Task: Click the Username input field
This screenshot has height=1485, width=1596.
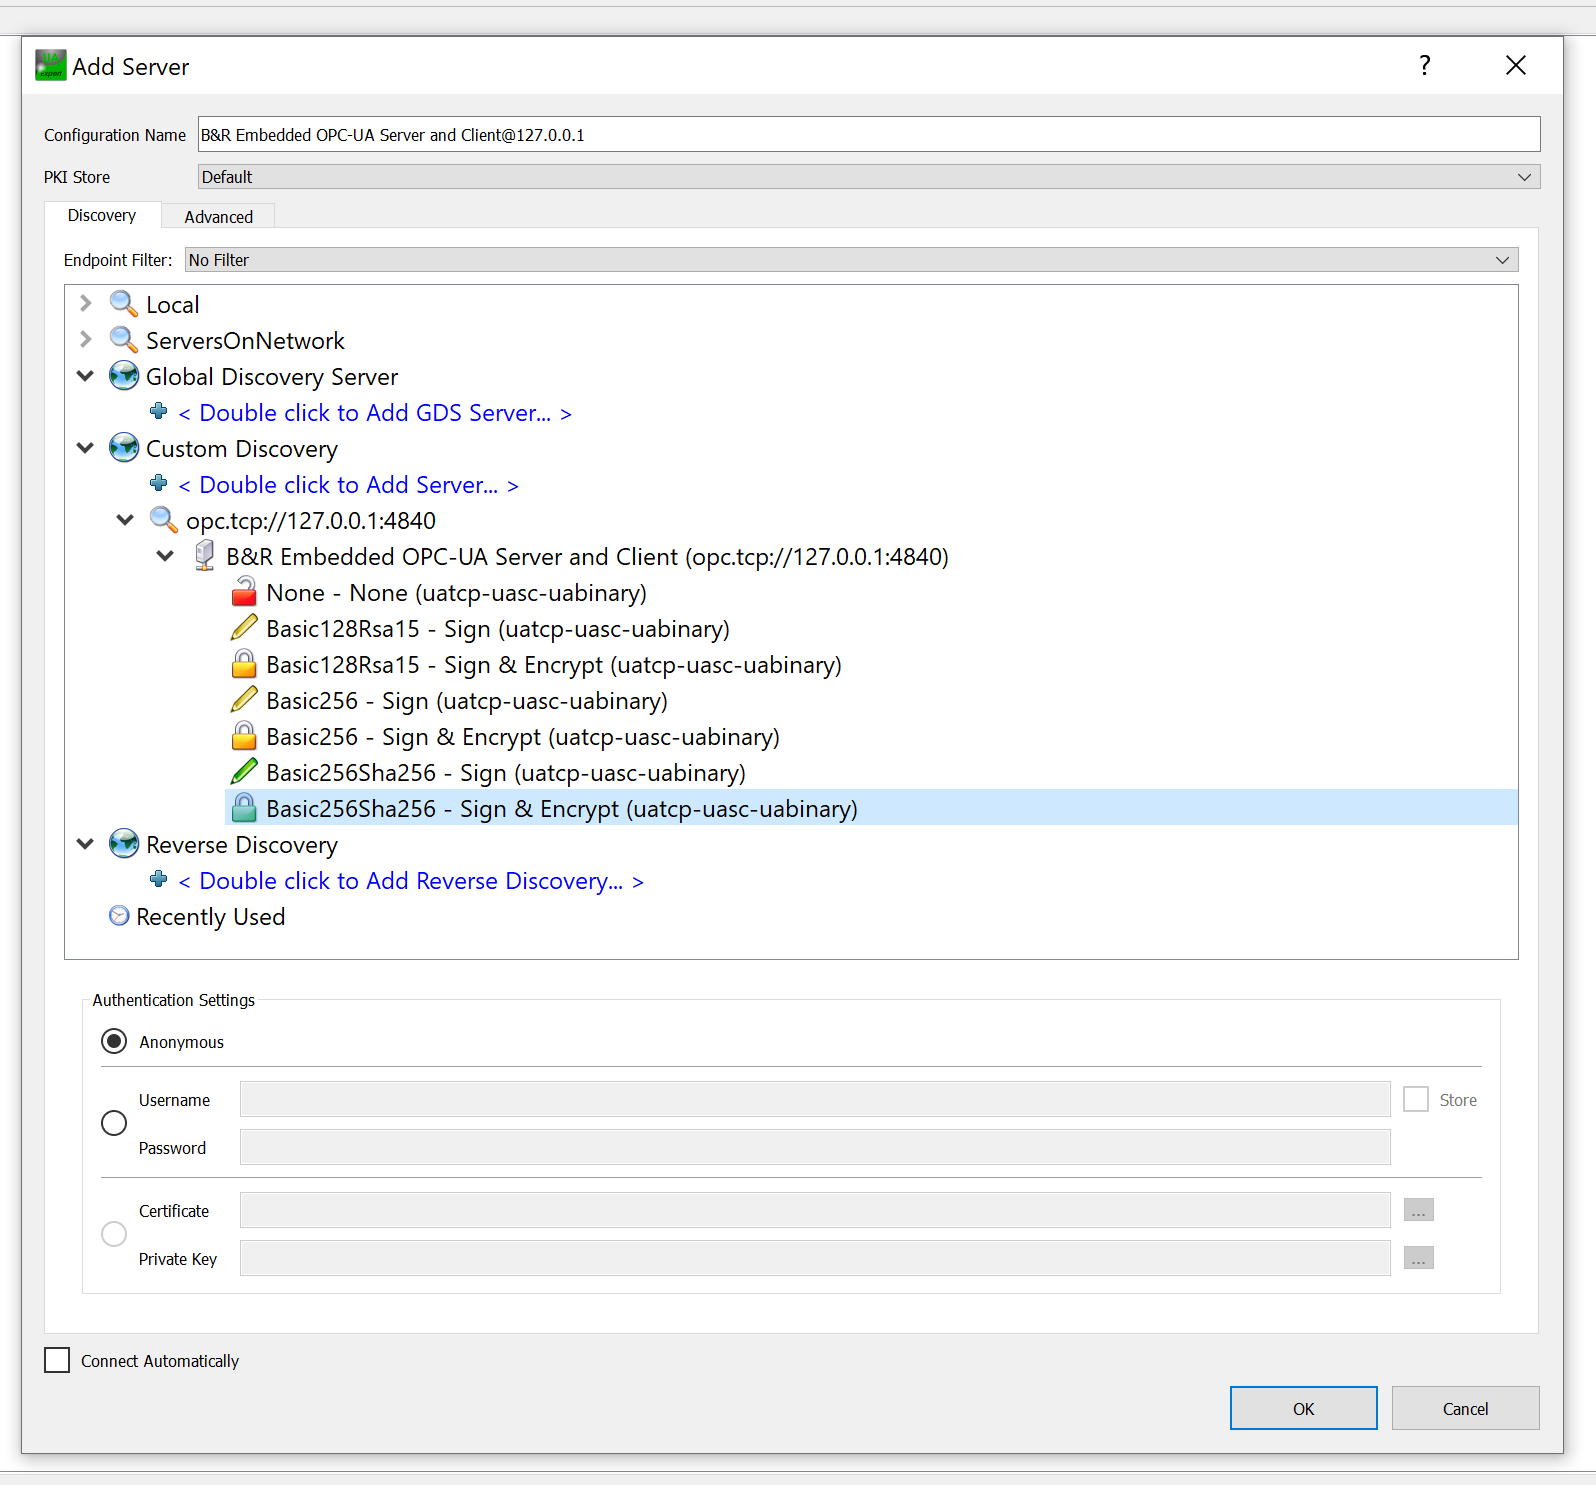Action: point(815,1099)
